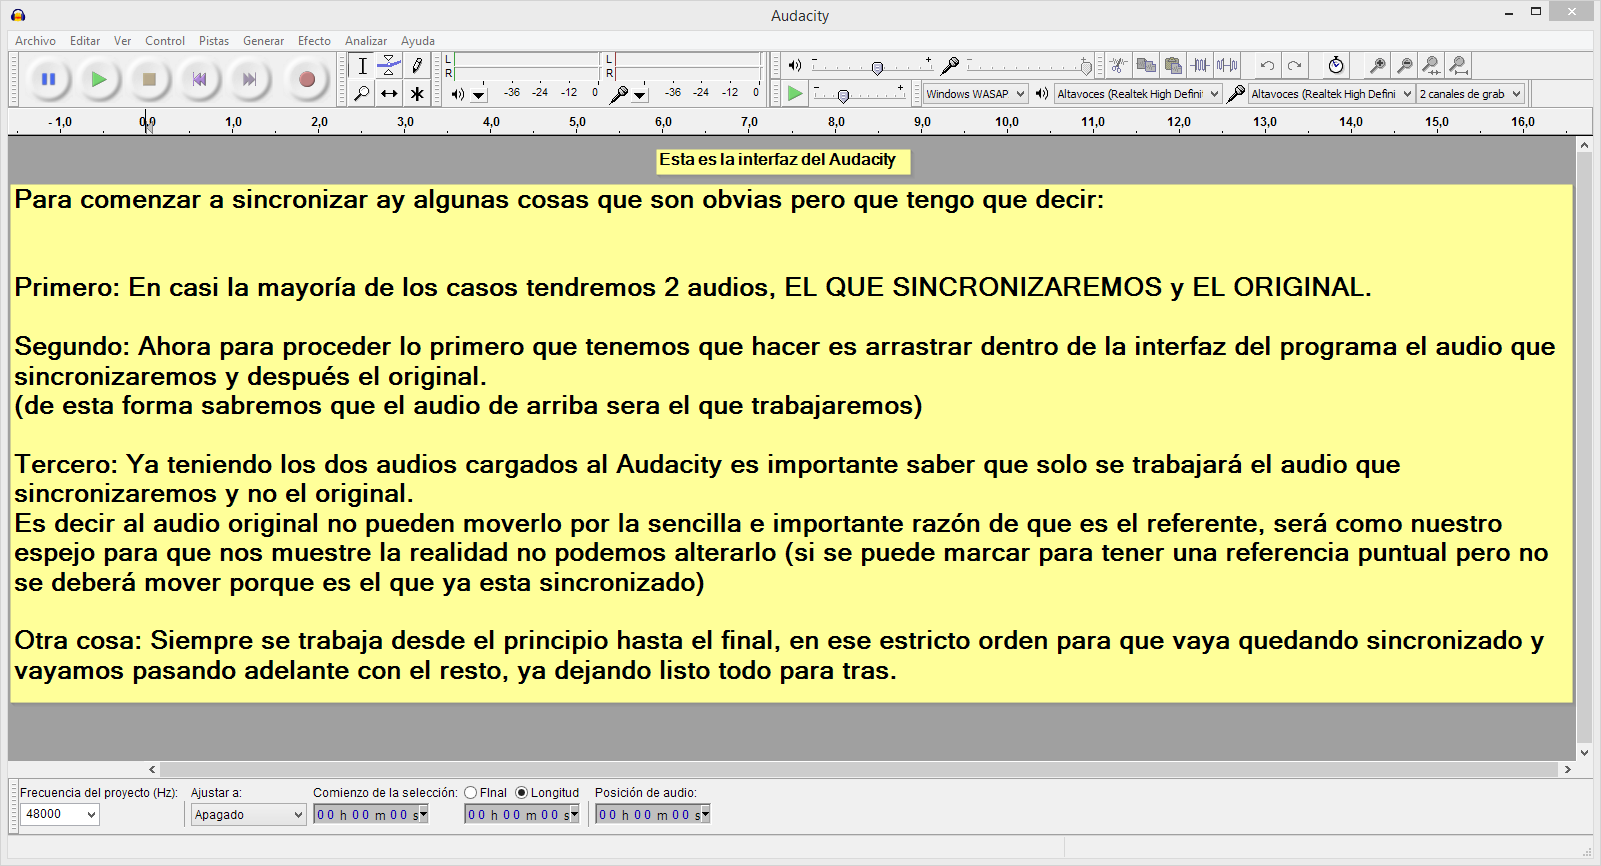
Task: Click the Audacity headphones title bar icon
Action: [x=18, y=15]
